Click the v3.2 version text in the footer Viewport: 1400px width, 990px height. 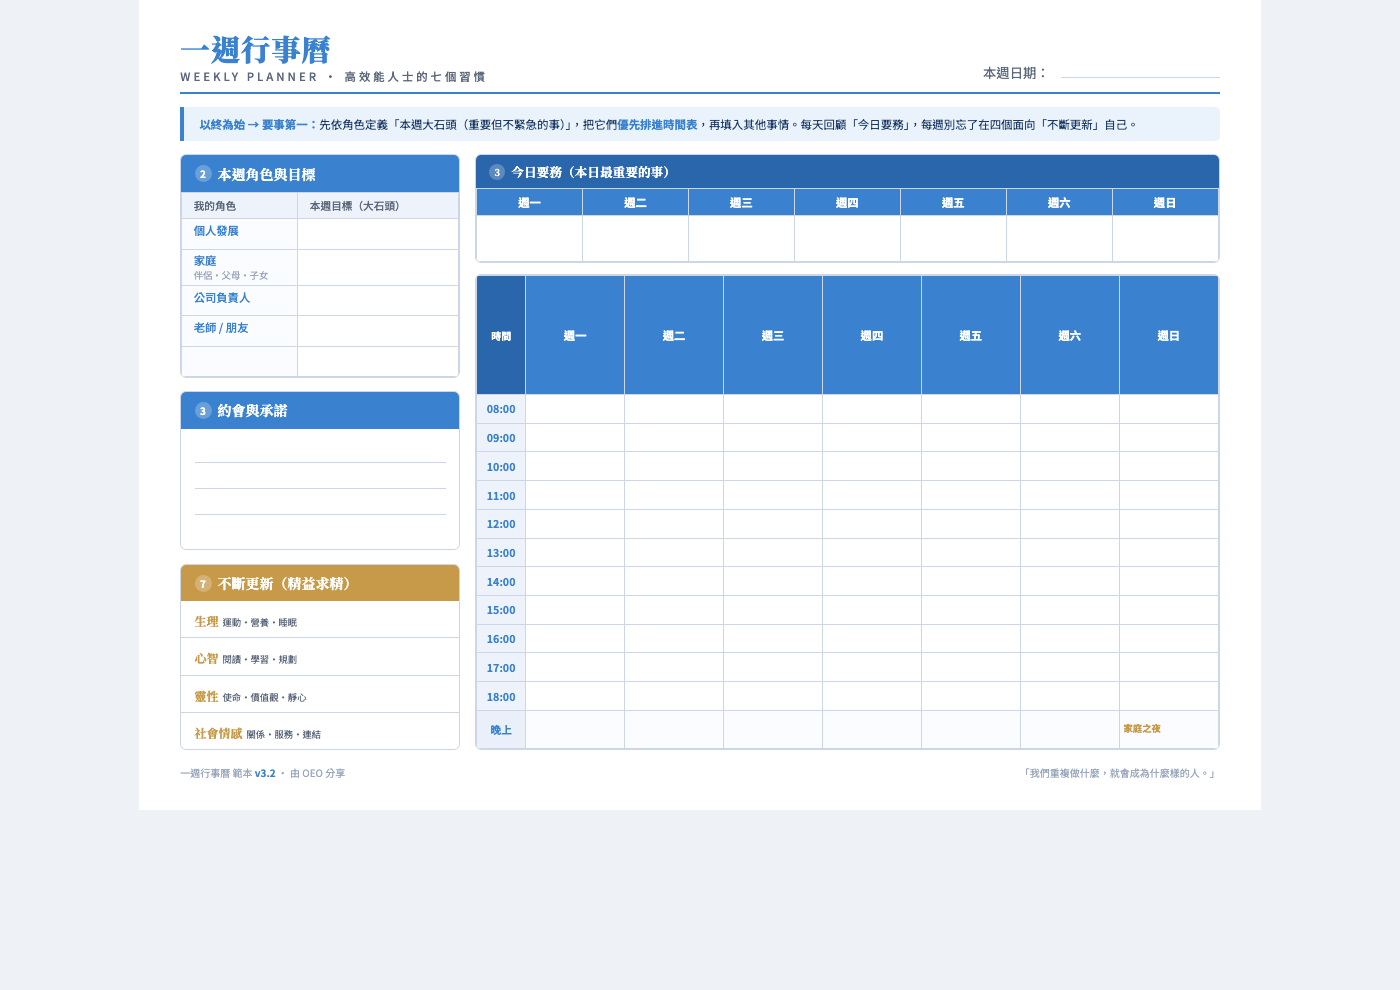(x=265, y=773)
